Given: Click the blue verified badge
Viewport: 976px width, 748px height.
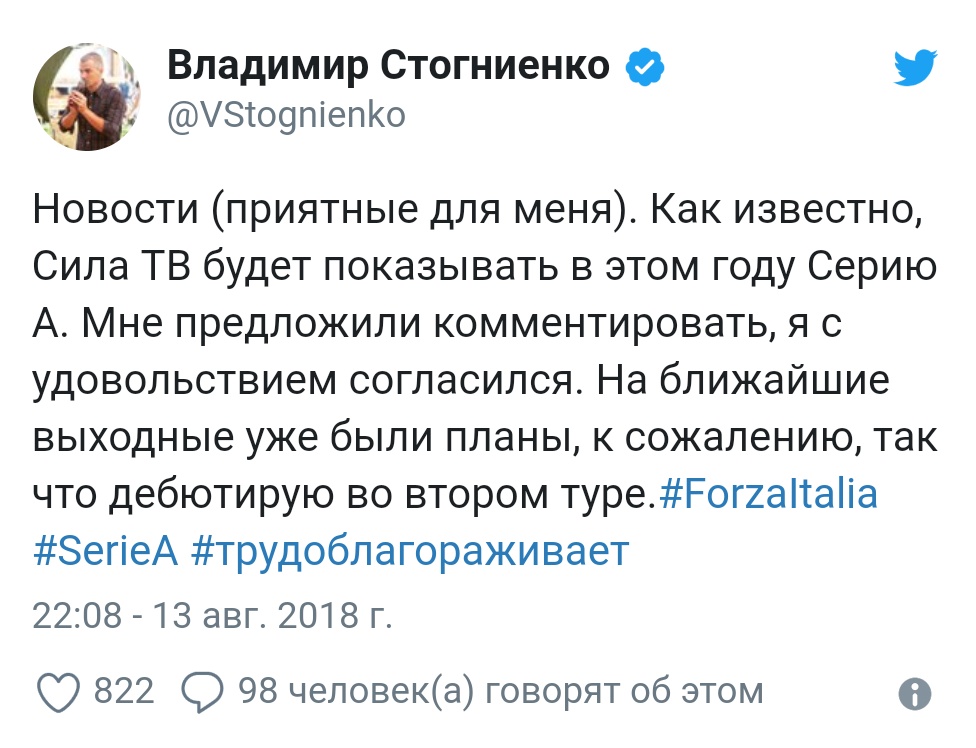Looking at the screenshot, I should 645,67.
